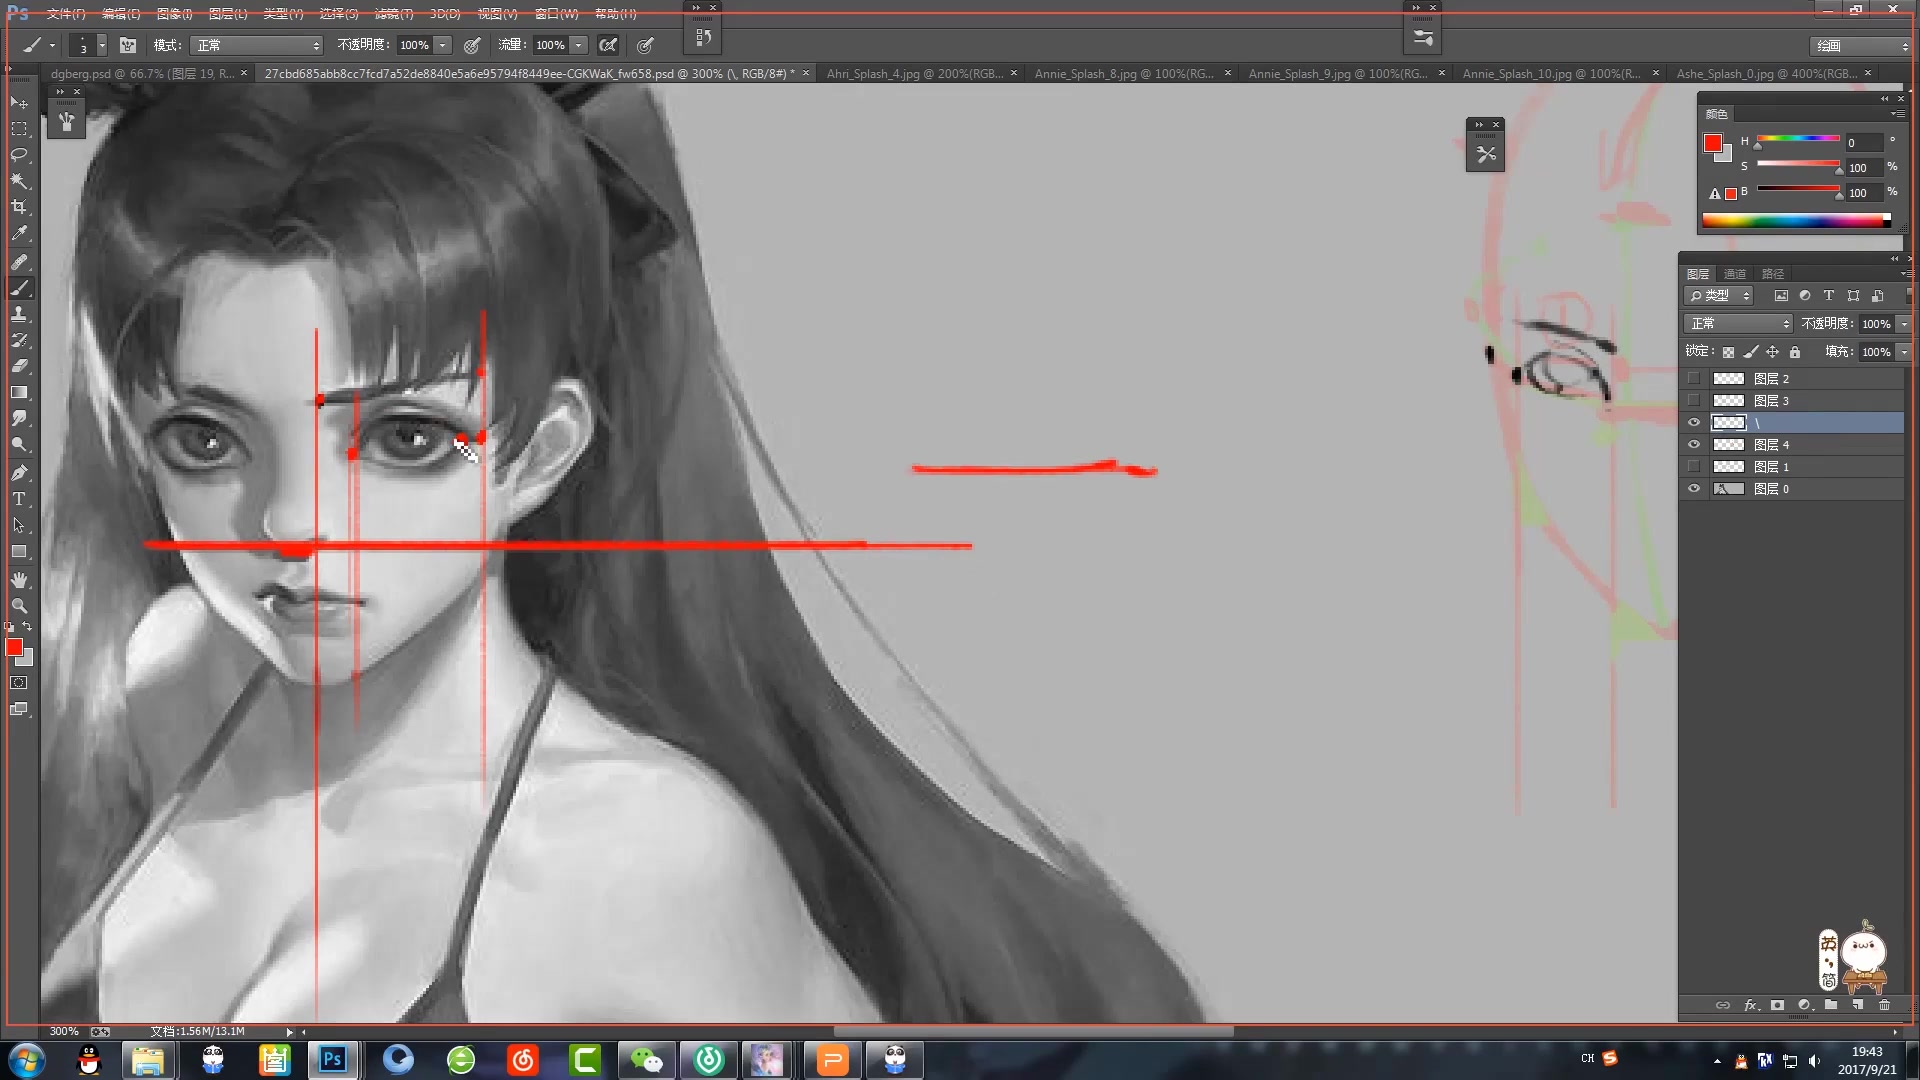Image resolution: width=1920 pixels, height=1080 pixels.
Task: Select the Healing Brush tool
Action: tap(19, 262)
